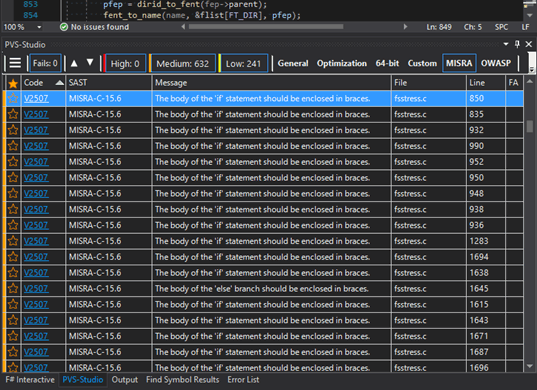Switch to the Error List tab

(x=243, y=380)
